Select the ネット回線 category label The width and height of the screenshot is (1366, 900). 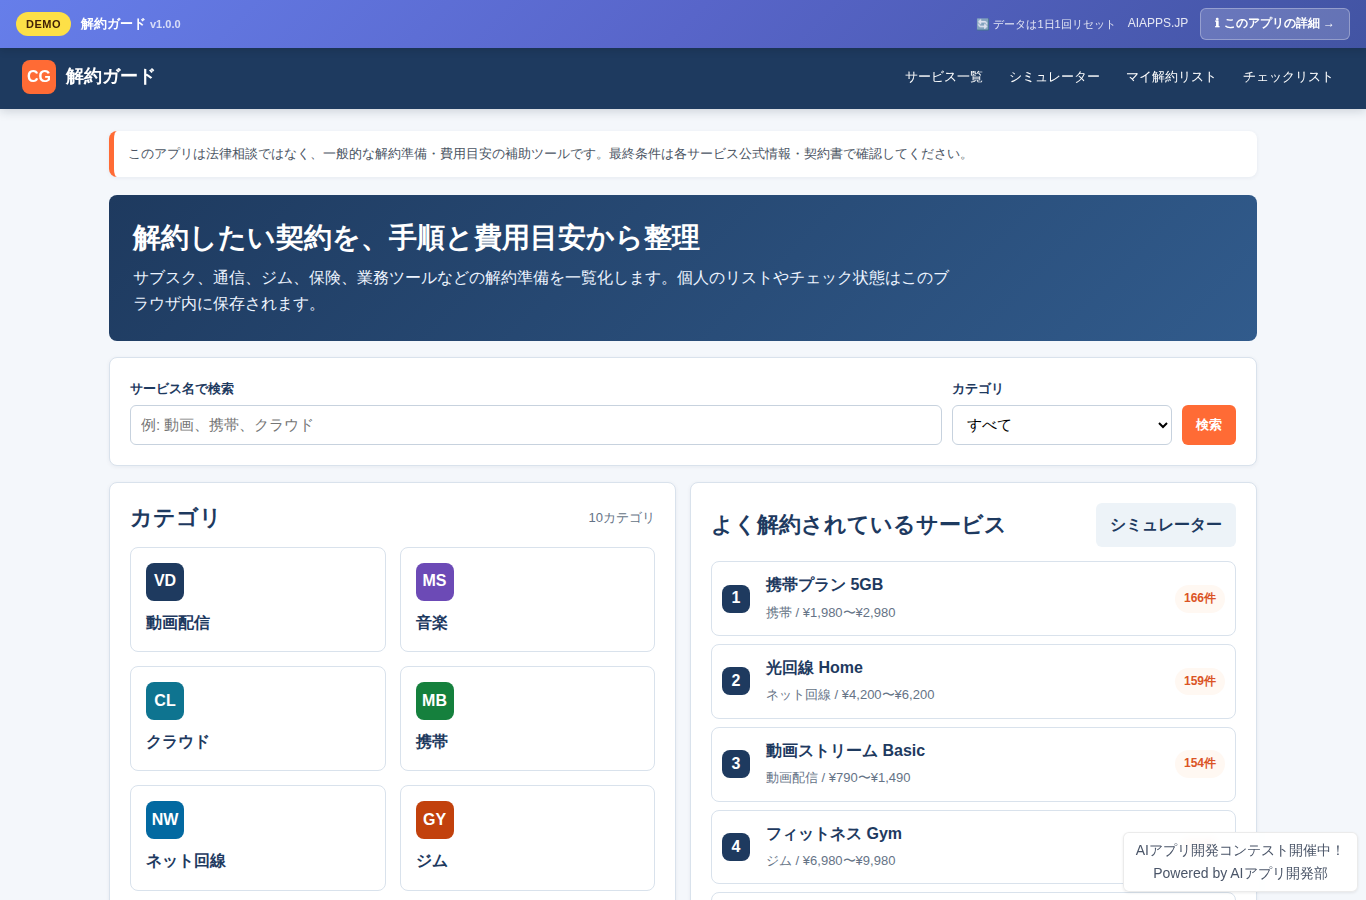(x=186, y=861)
